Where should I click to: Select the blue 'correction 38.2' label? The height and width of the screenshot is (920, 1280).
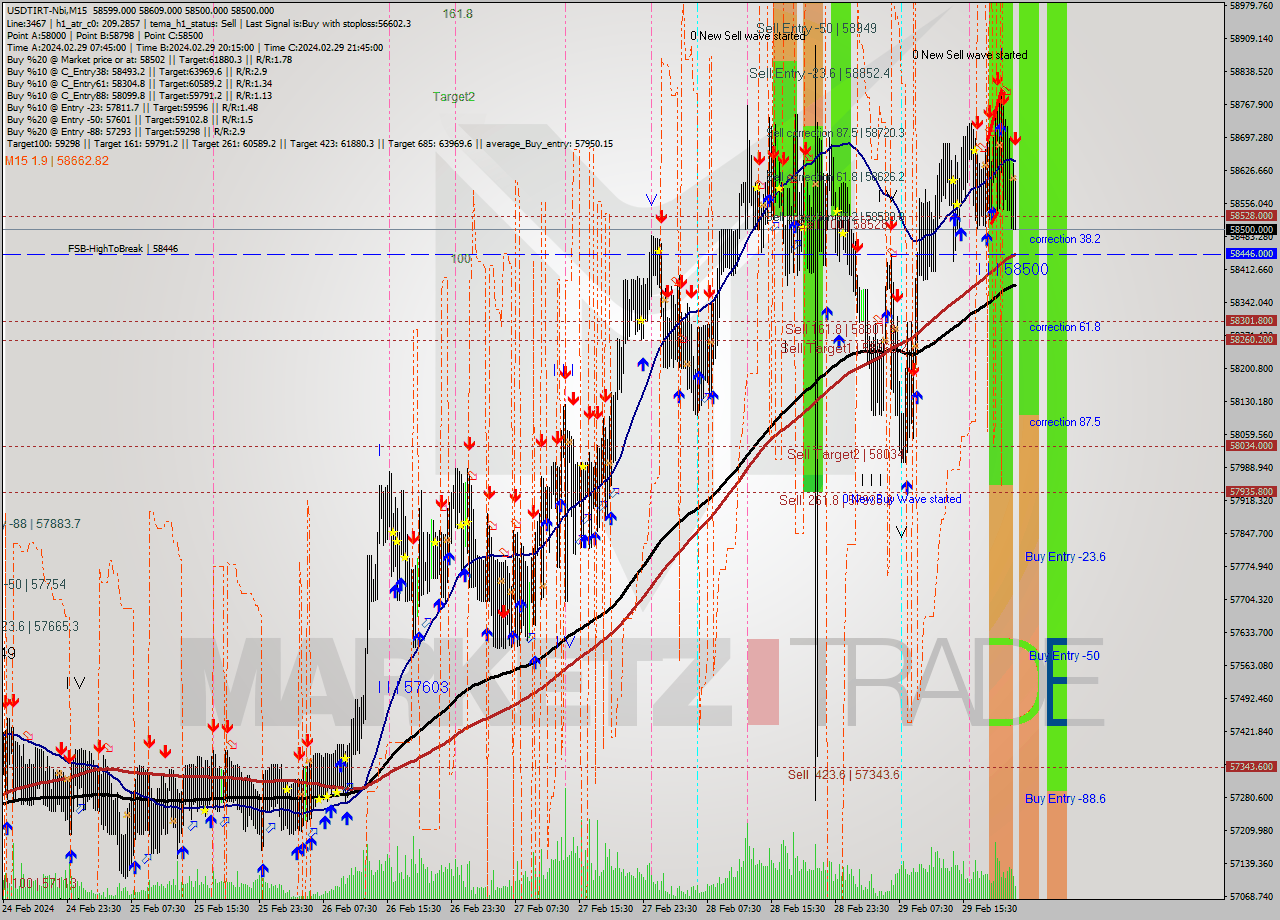click(x=1065, y=239)
